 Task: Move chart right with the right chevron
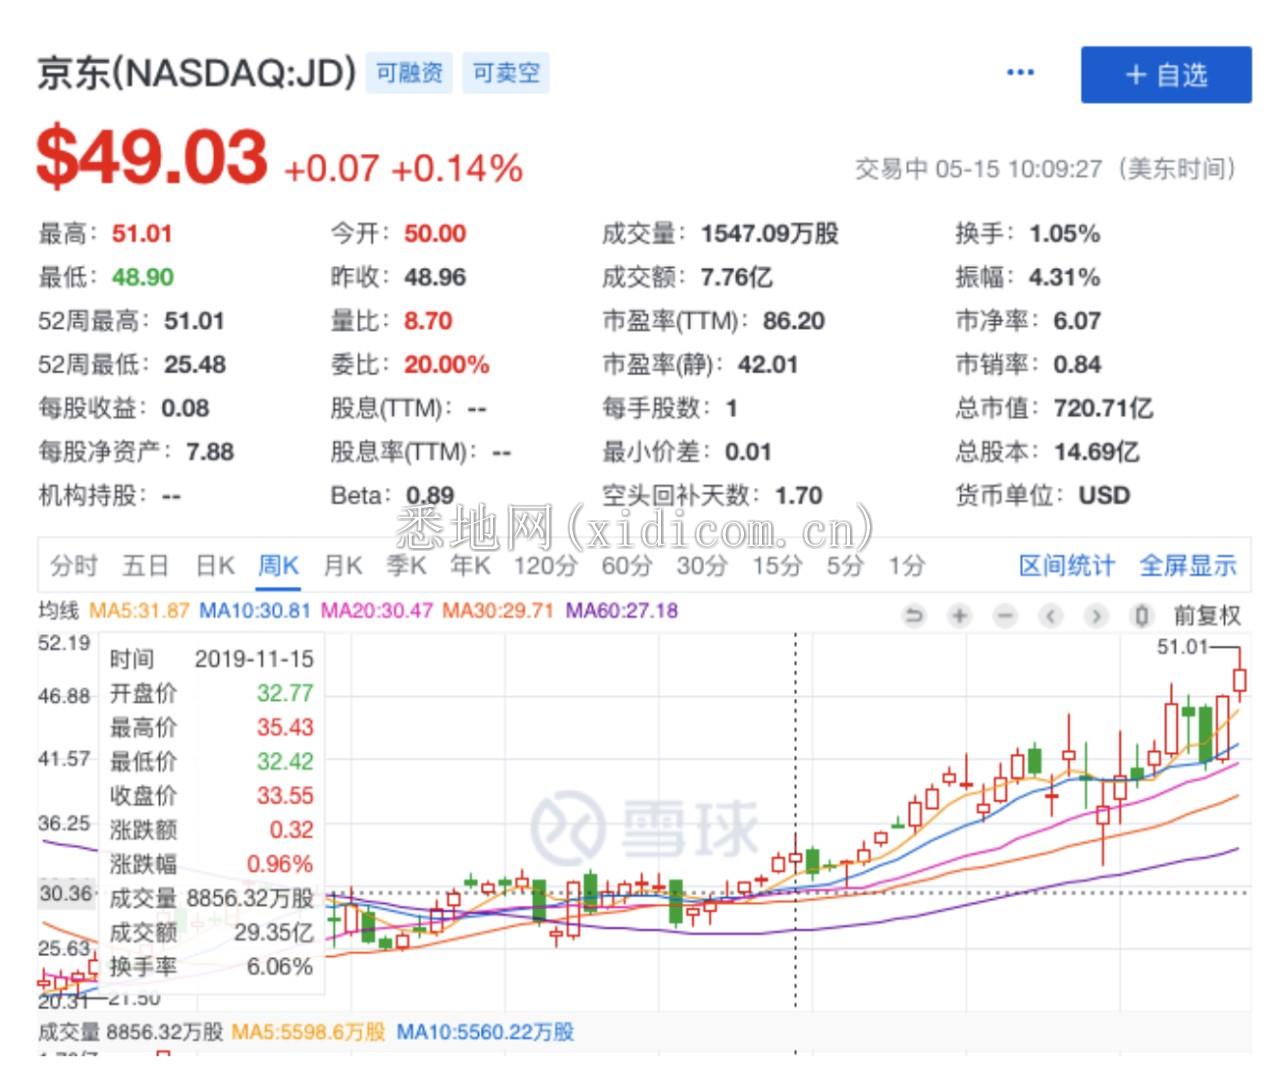1096,615
